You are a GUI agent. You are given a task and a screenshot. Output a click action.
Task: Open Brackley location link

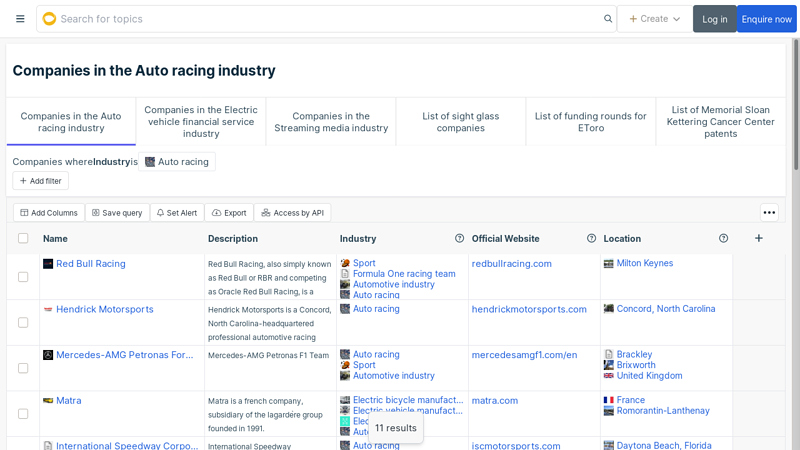pyautogui.click(x=634, y=354)
